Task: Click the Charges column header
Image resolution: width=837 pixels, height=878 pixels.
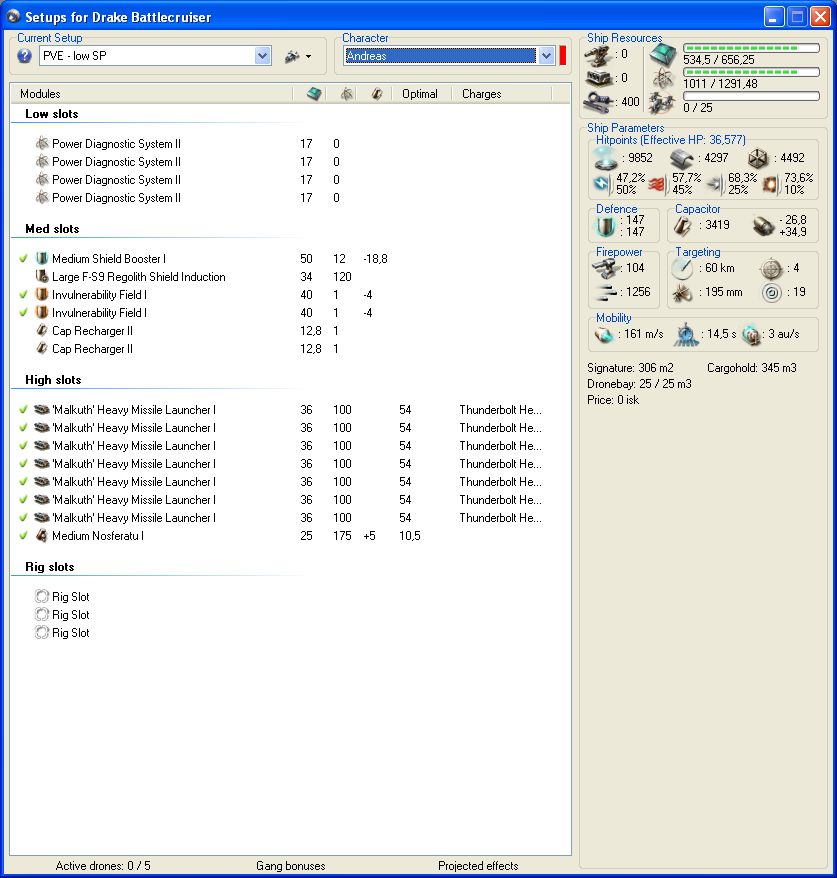Action: pos(481,94)
